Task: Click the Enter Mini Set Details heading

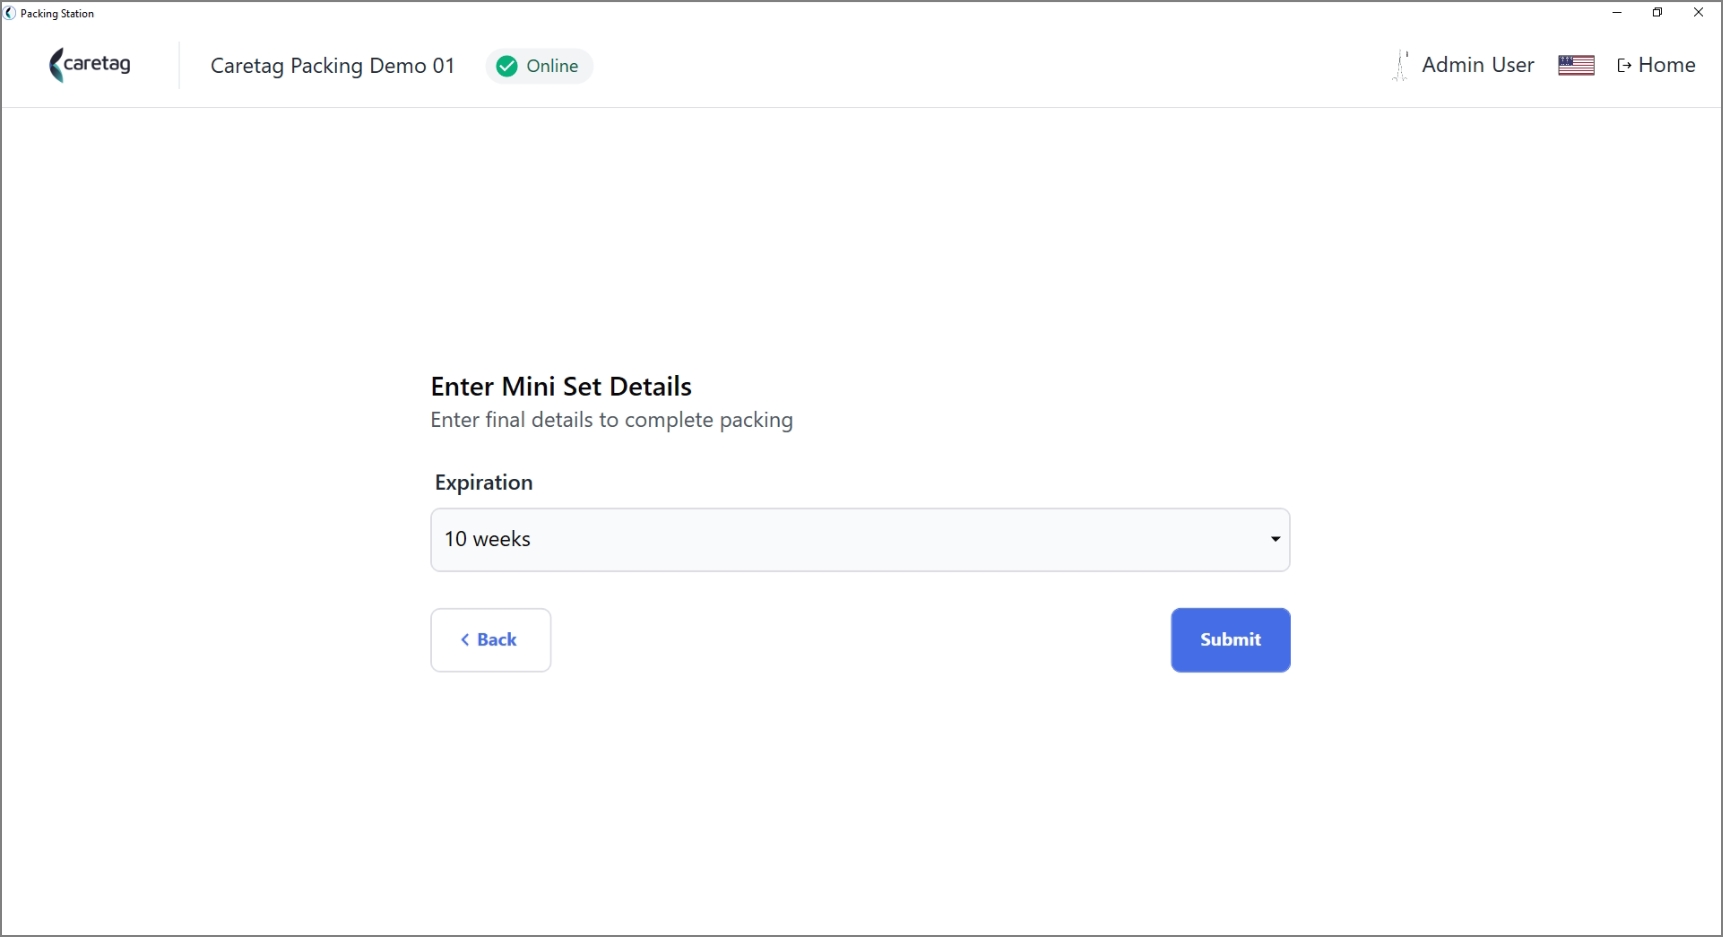Action: pyautogui.click(x=561, y=386)
